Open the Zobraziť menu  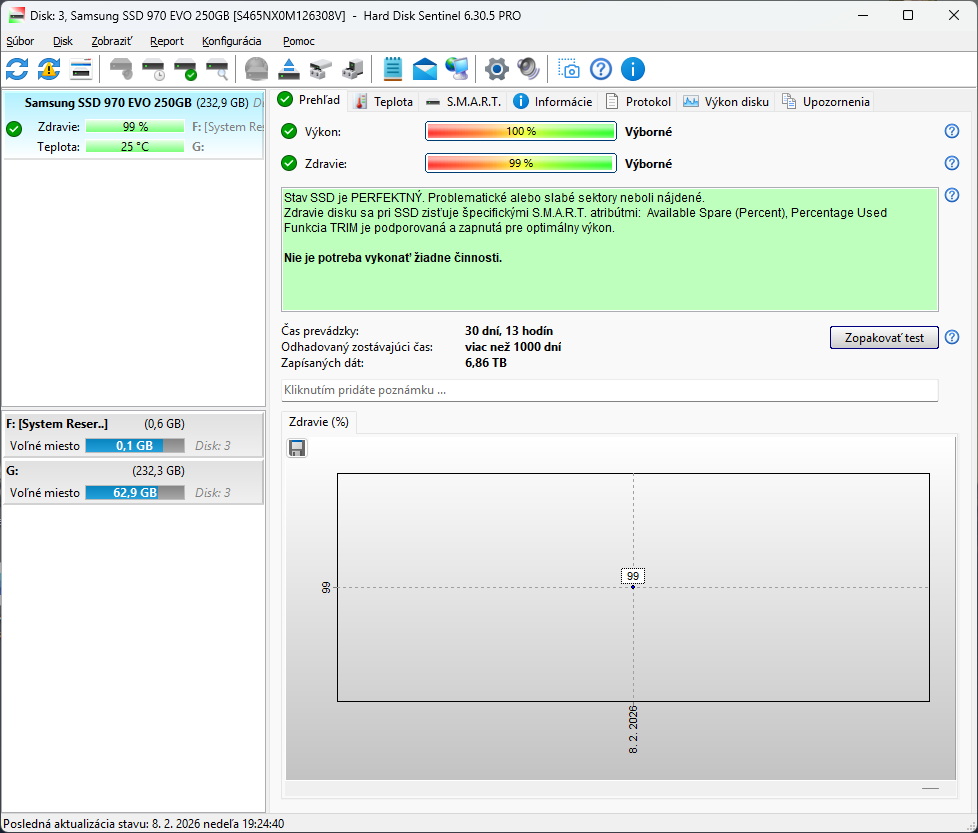pos(112,41)
